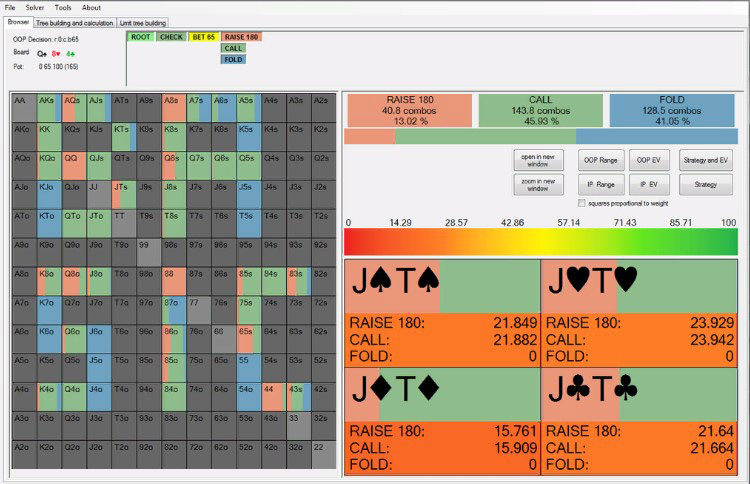Click the RAISE 180 summary box
The width and height of the screenshot is (750, 484).
[407, 110]
